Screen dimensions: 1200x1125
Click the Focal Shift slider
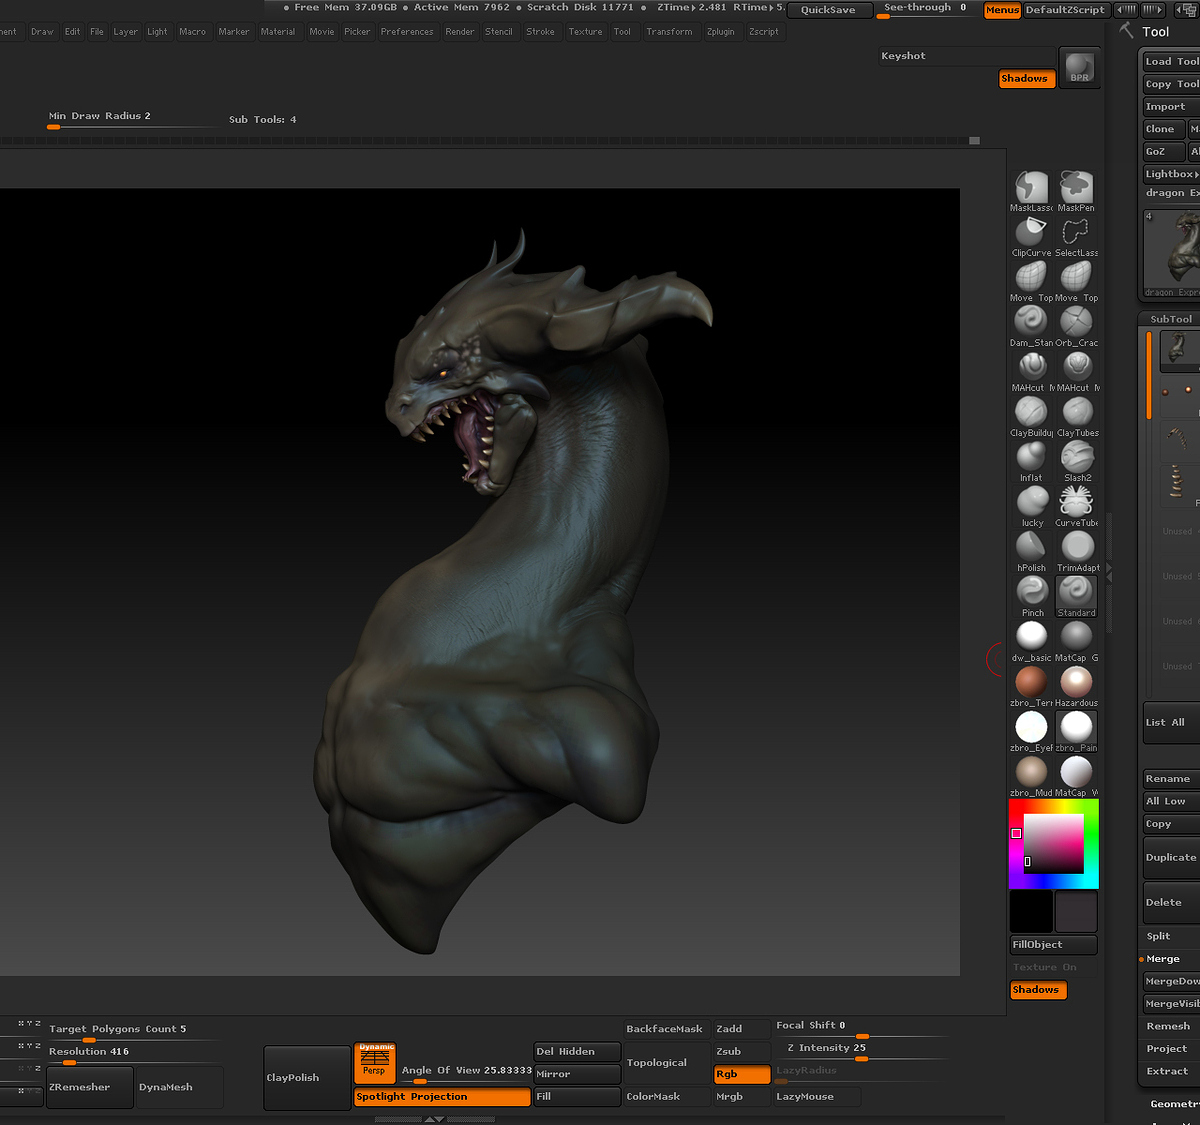[x=861, y=1028]
